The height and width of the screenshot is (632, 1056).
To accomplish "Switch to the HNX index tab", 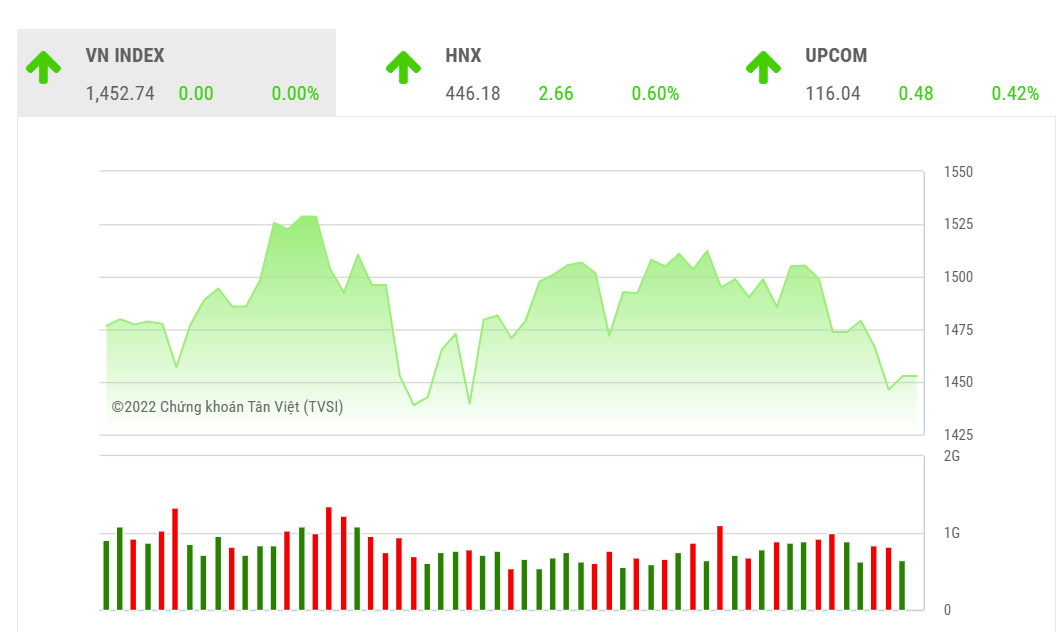I will 463,56.
